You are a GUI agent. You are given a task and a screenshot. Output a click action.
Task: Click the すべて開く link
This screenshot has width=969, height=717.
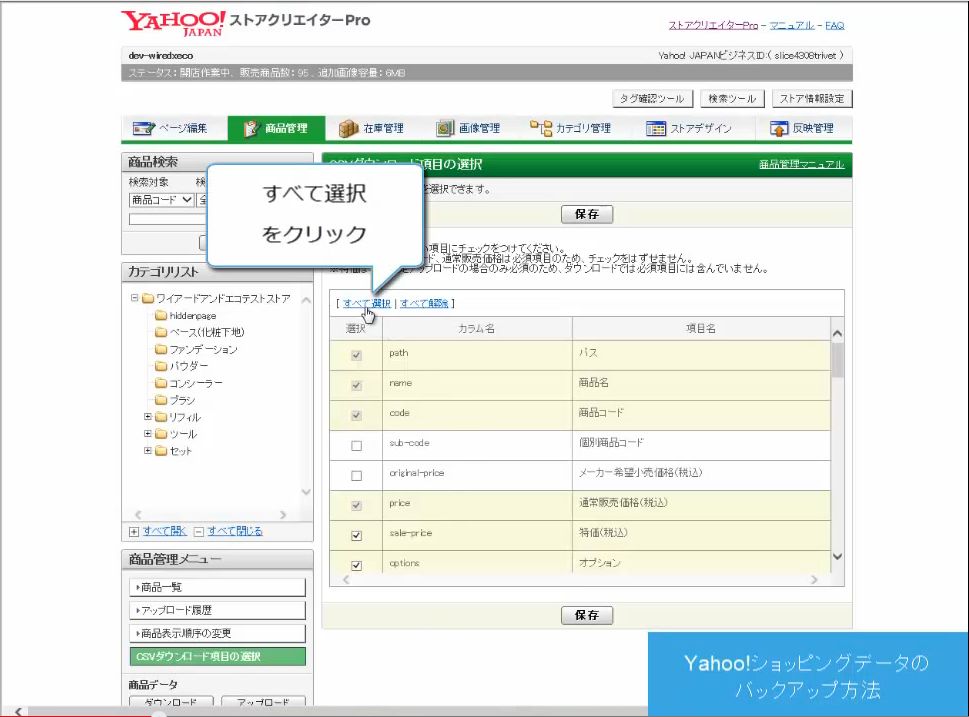click(164, 531)
